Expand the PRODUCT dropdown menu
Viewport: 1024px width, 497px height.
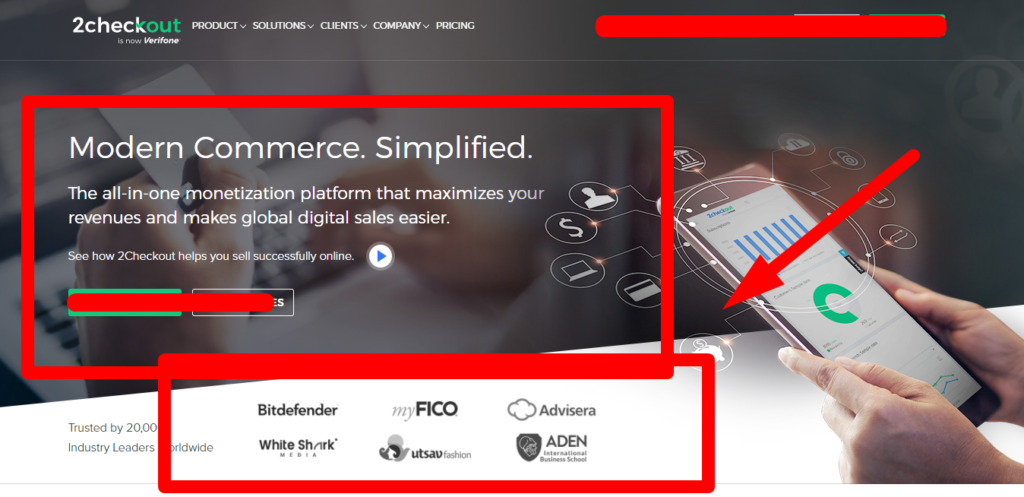219,26
